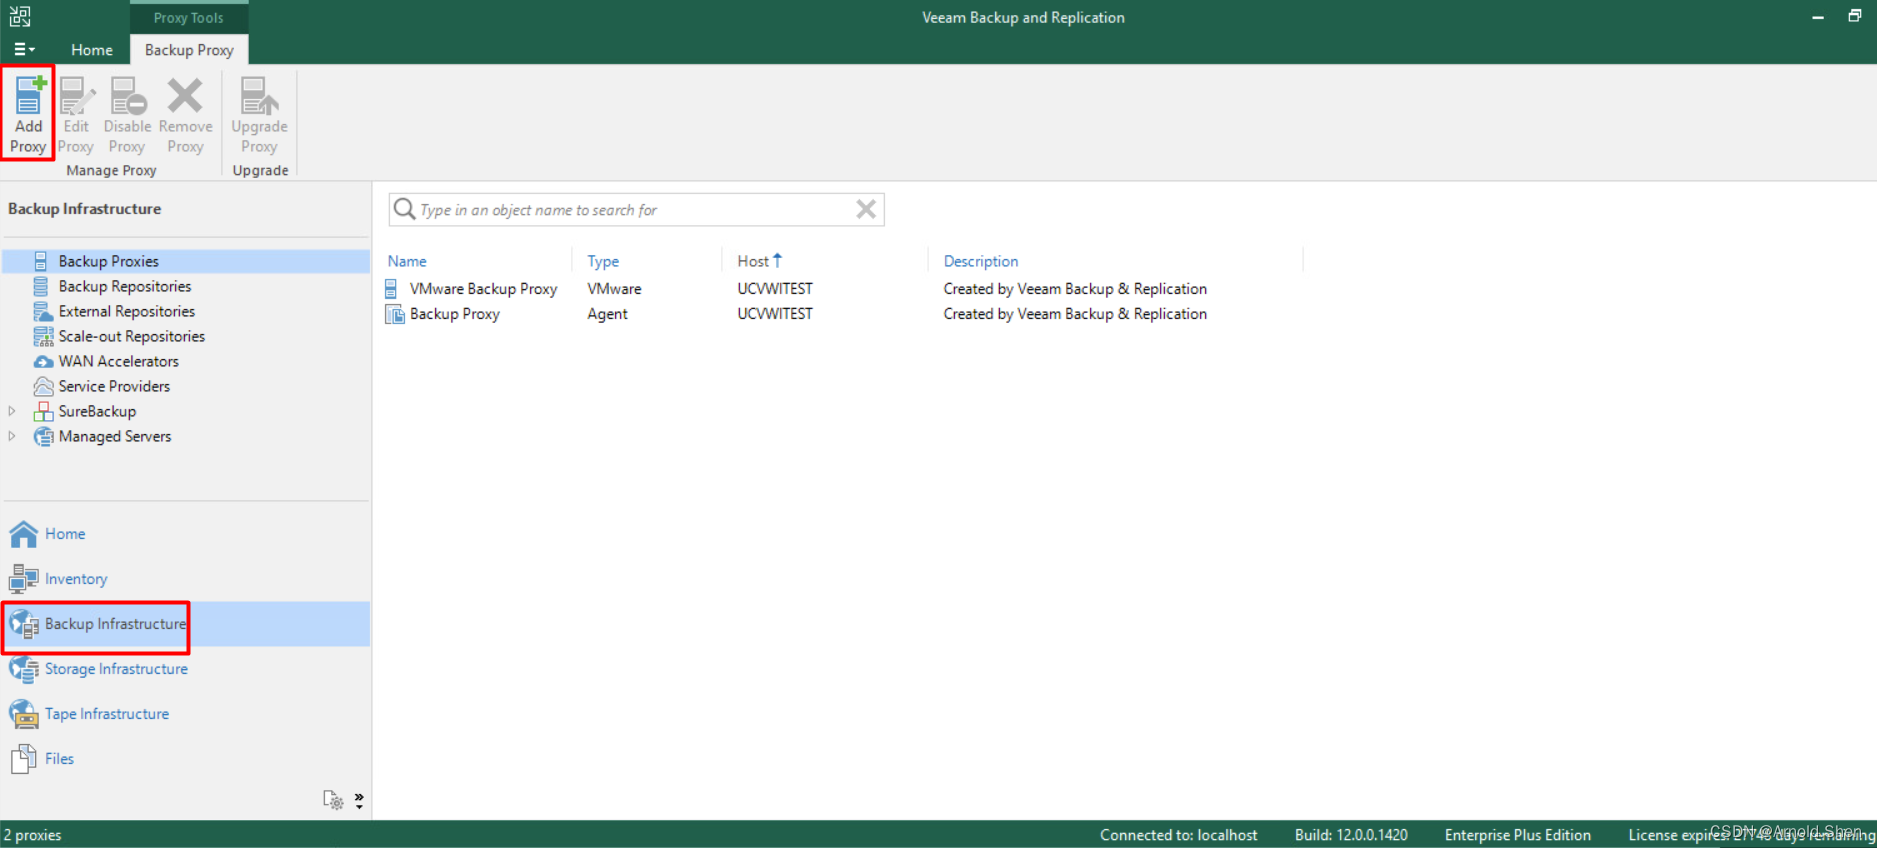
Task: Switch to the Home ribbon tab
Action: [92, 50]
